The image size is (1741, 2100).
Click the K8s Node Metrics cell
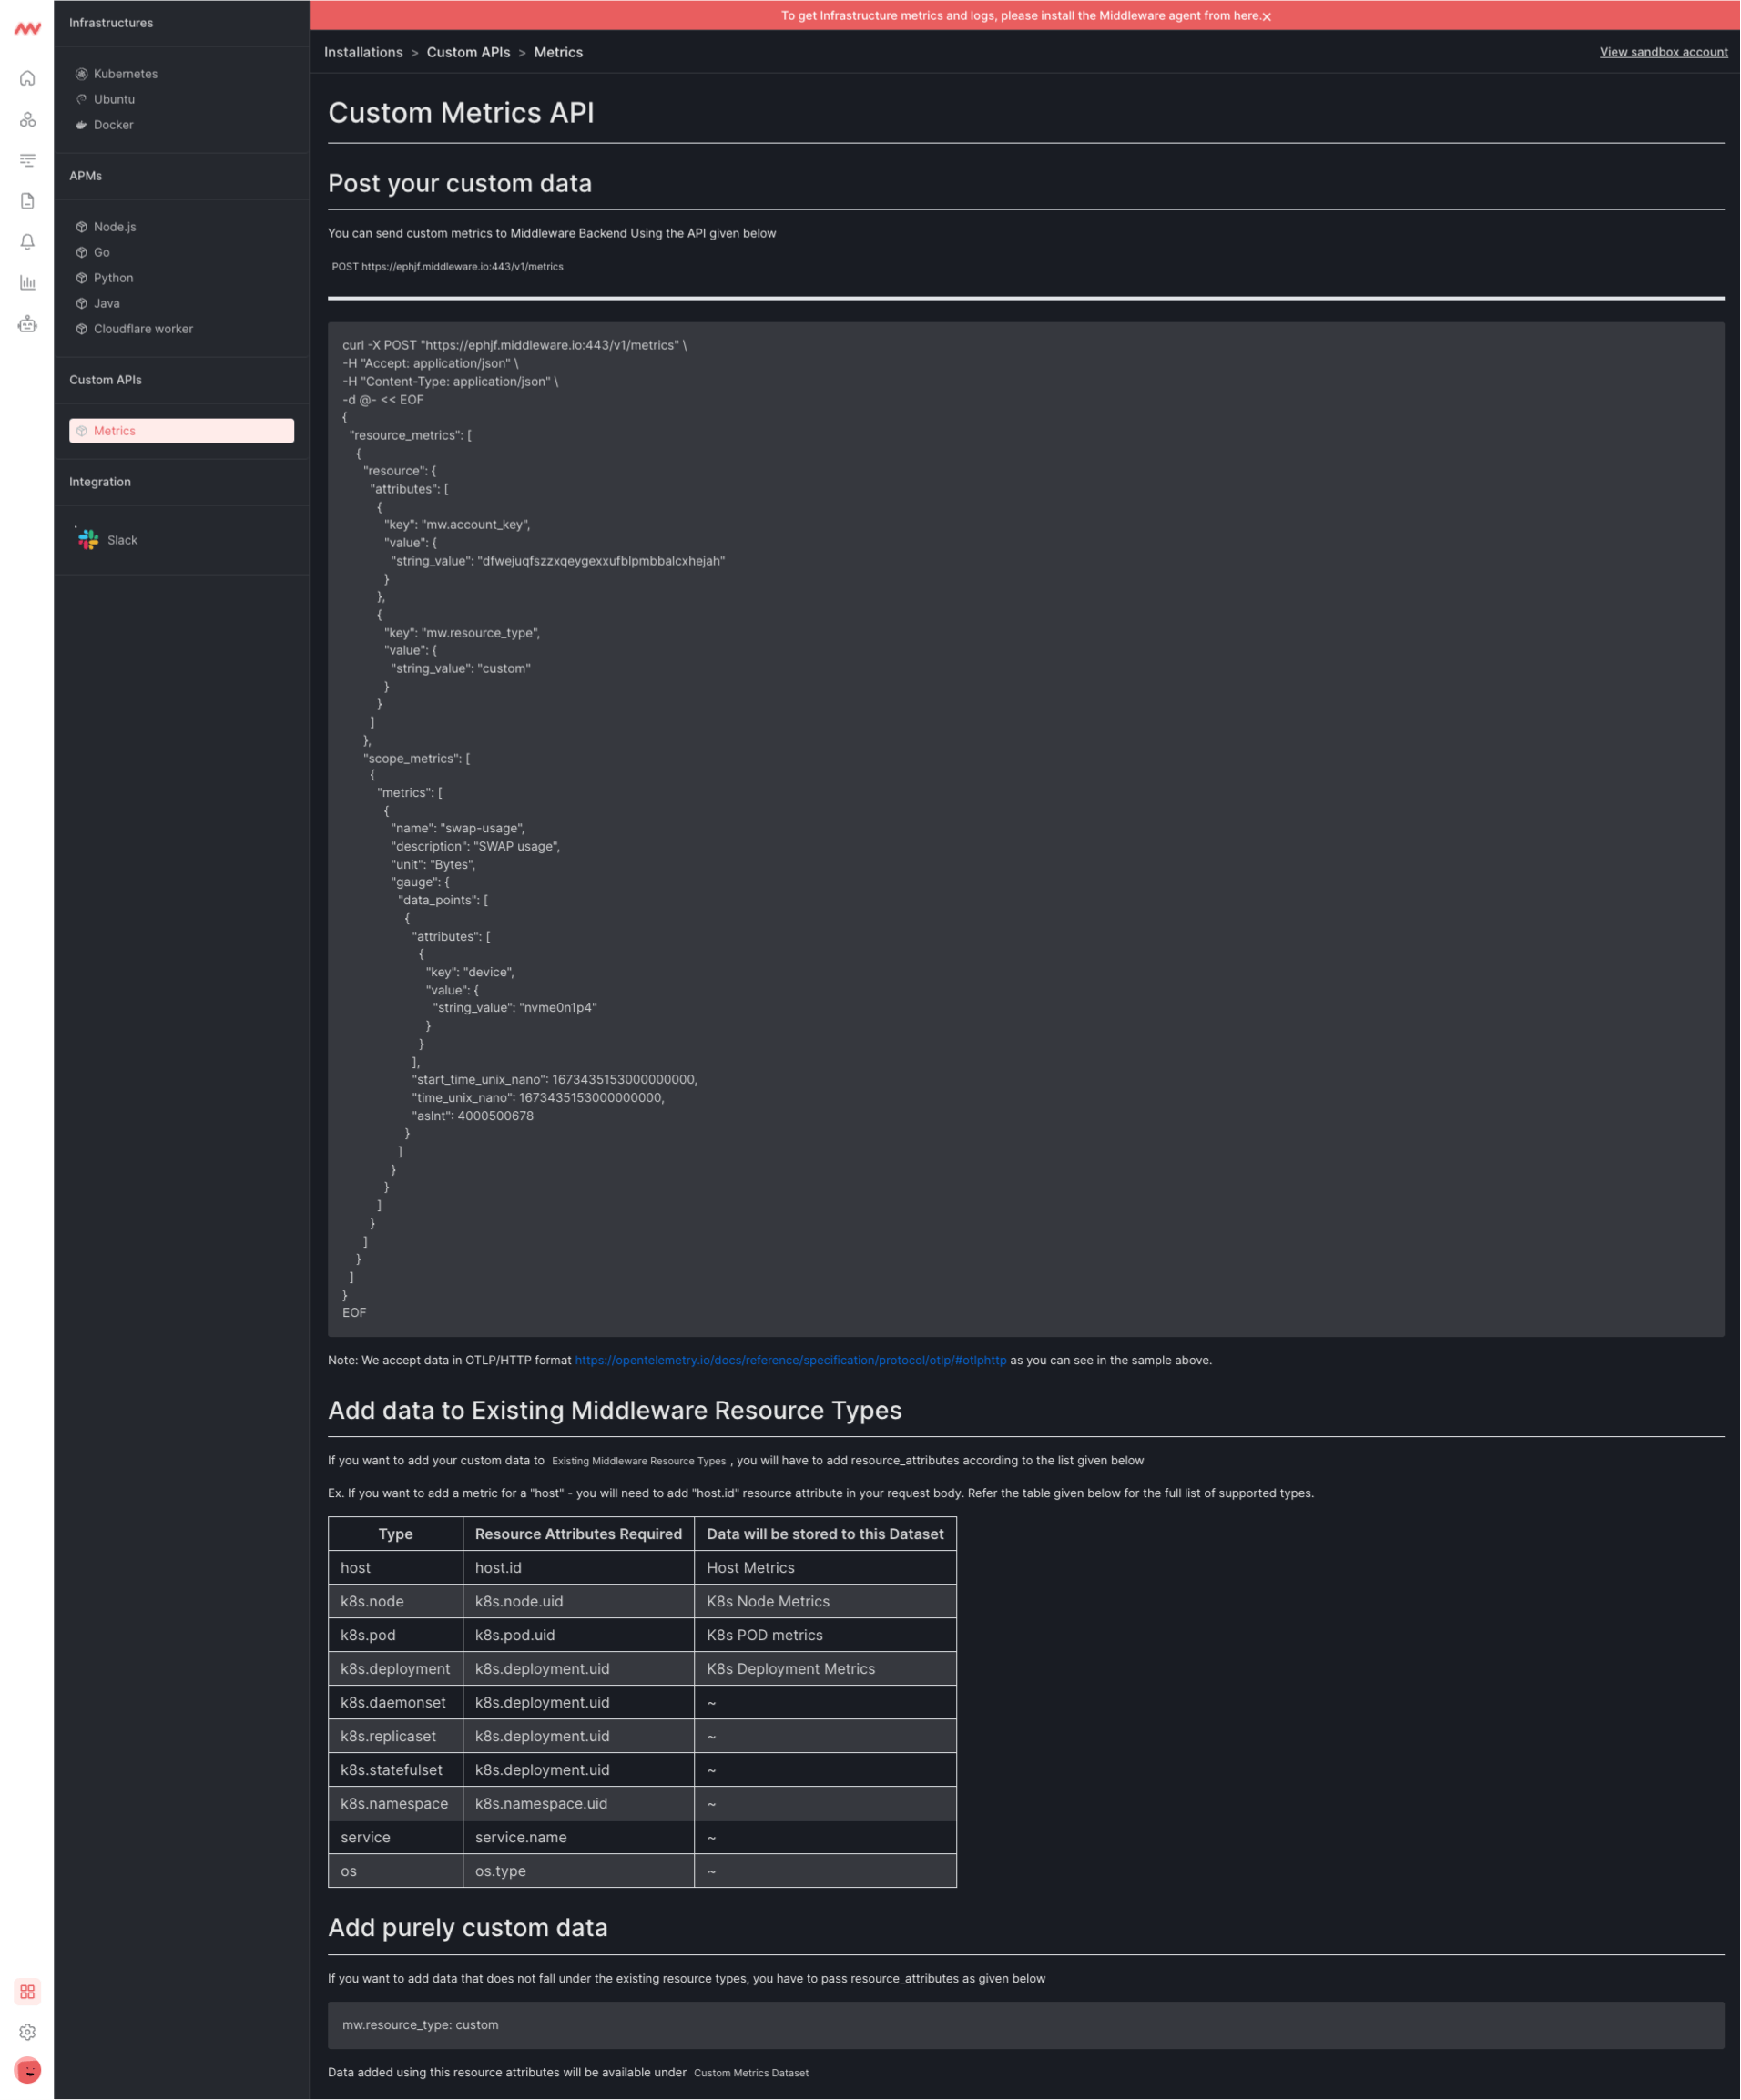tap(825, 1601)
